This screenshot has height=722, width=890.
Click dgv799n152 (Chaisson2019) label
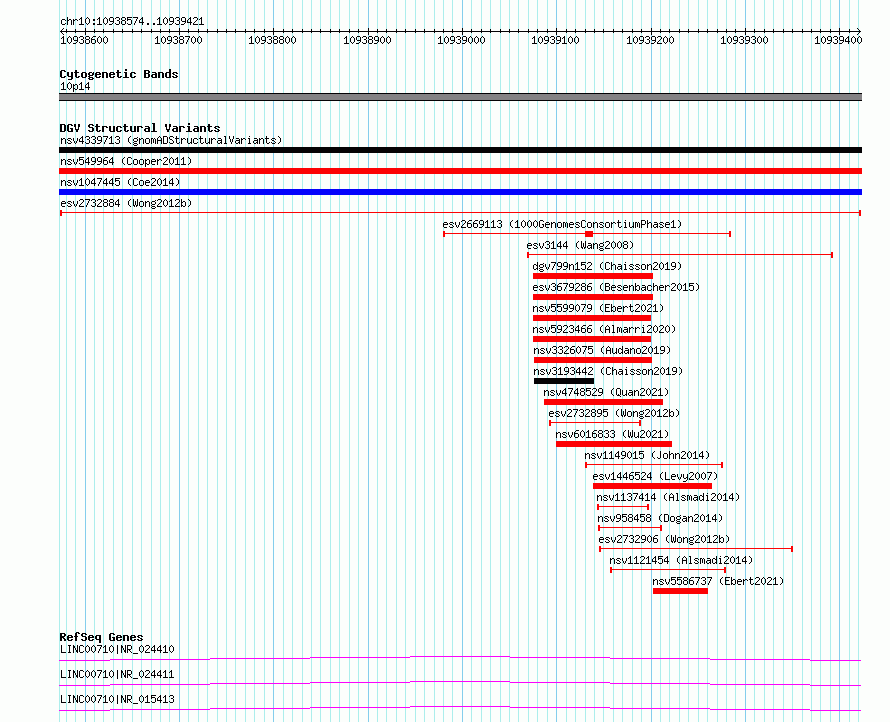607,266
